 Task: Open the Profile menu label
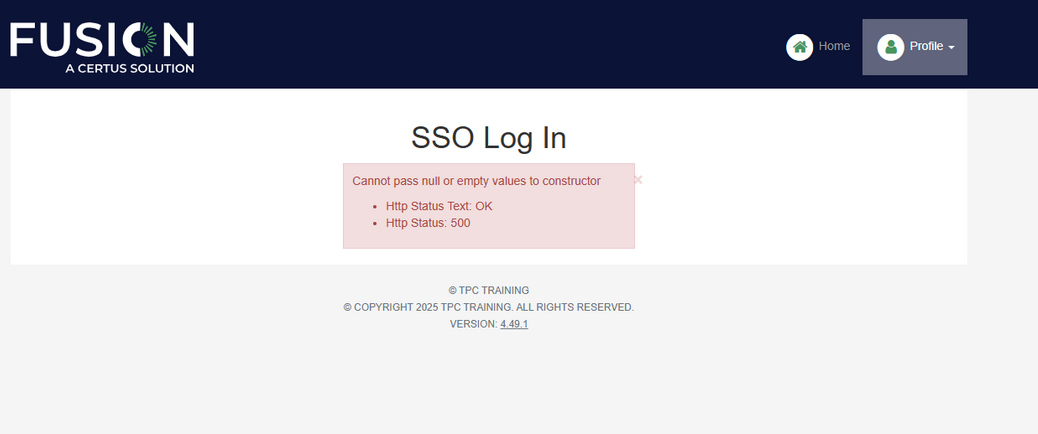[926, 46]
